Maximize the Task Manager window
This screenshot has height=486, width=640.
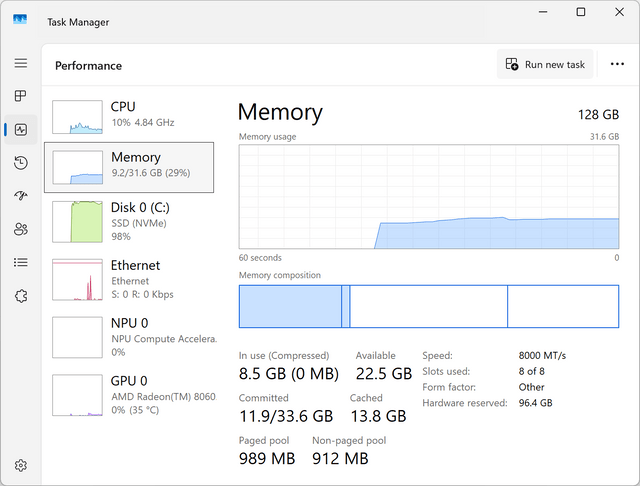(580, 12)
